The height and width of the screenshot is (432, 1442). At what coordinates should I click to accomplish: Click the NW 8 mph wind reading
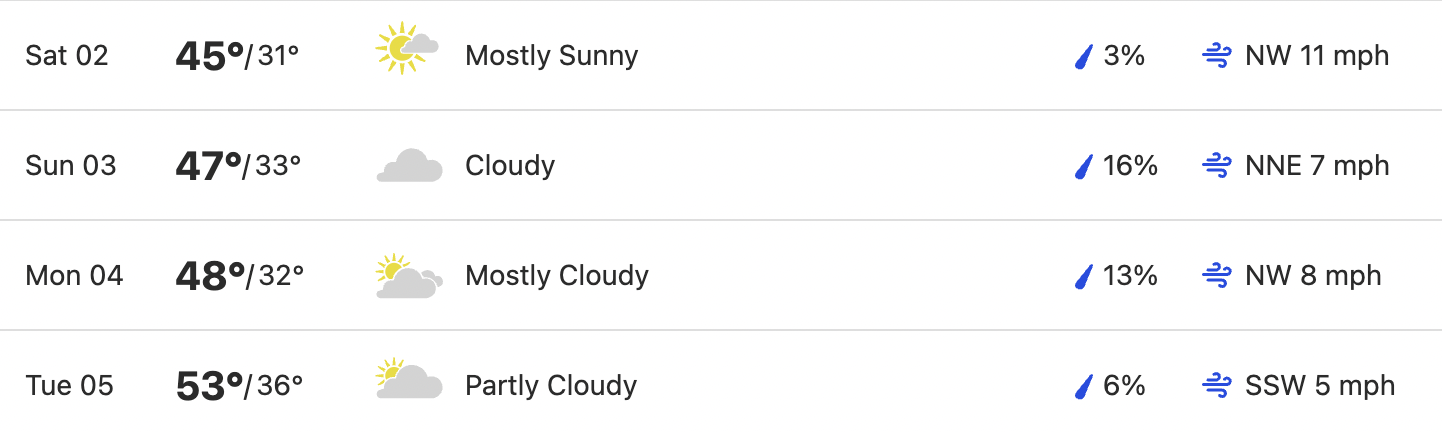tap(1313, 275)
